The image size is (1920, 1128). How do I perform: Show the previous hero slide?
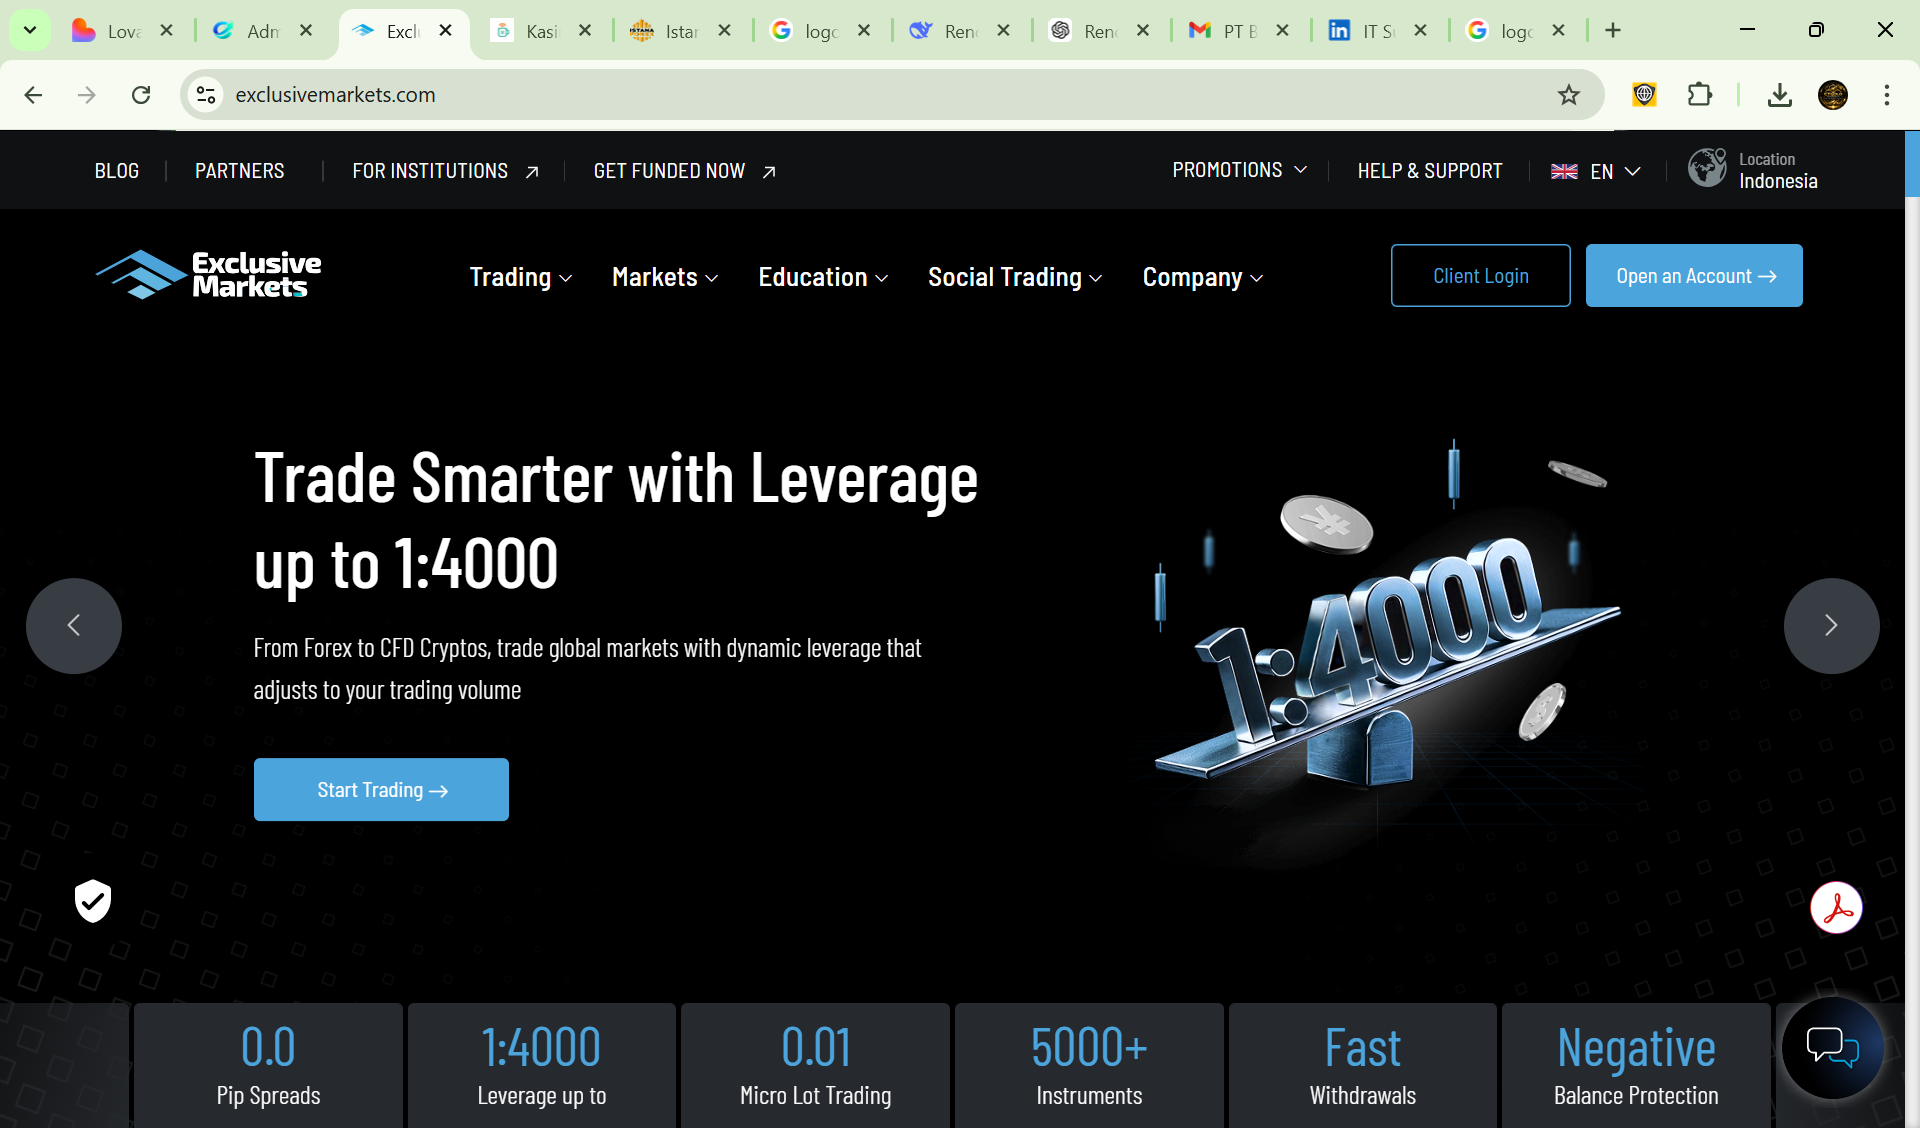(x=74, y=626)
